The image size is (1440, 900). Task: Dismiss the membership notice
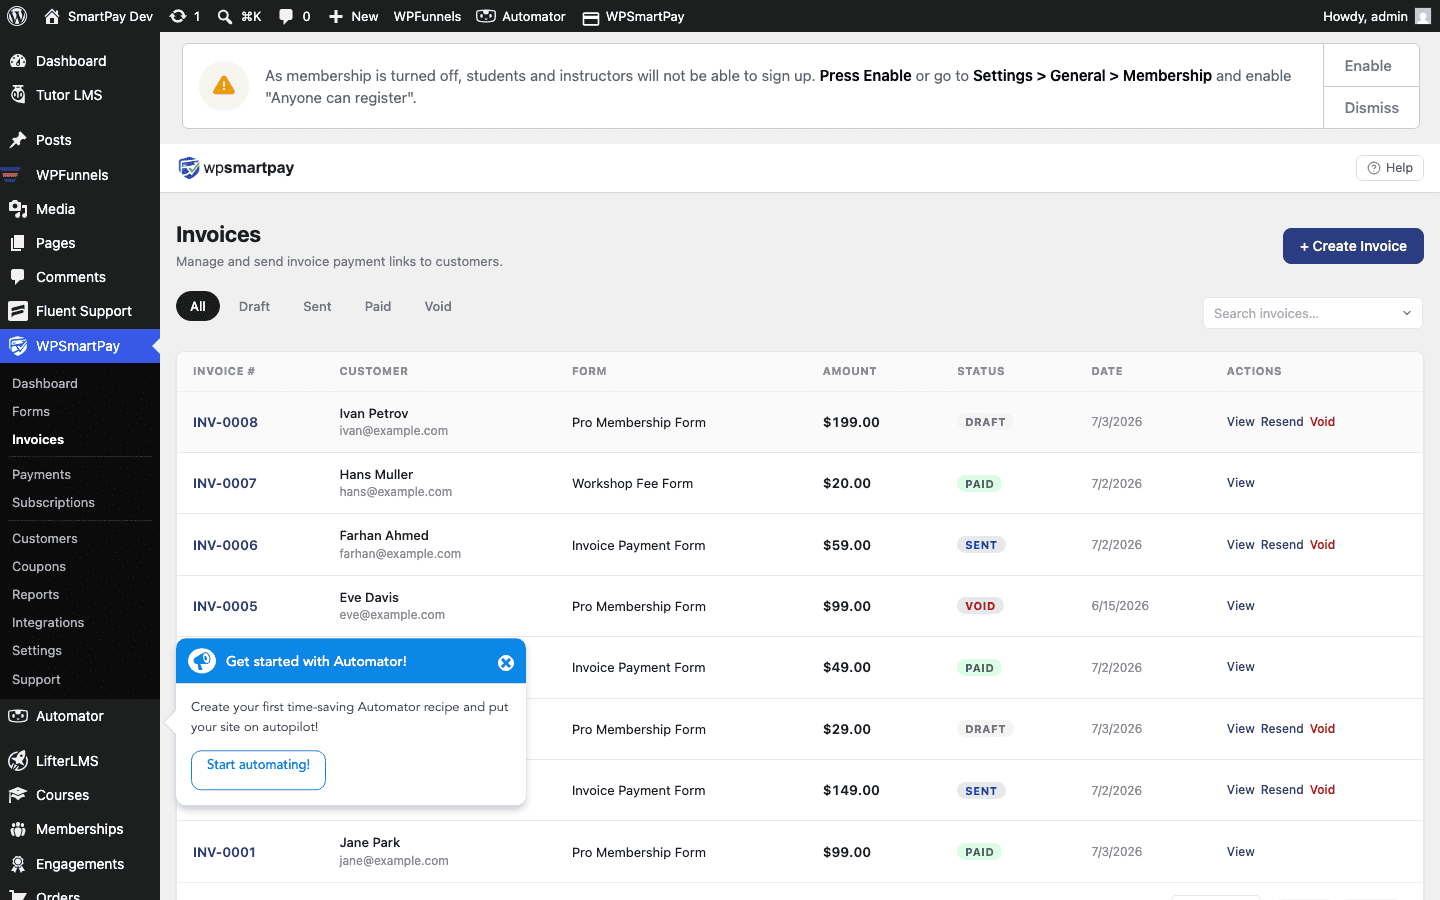(1371, 108)
